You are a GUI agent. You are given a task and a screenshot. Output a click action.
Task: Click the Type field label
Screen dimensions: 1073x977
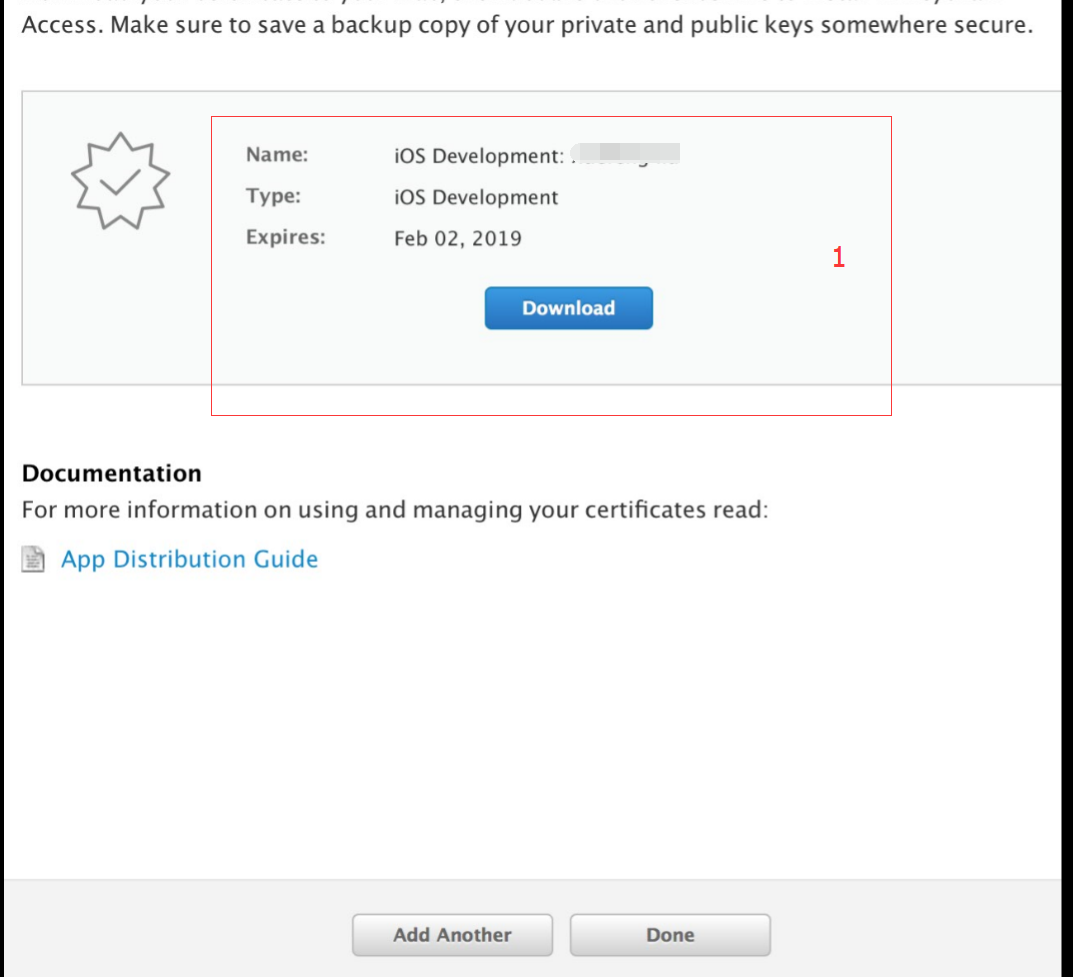pos(273,197)
